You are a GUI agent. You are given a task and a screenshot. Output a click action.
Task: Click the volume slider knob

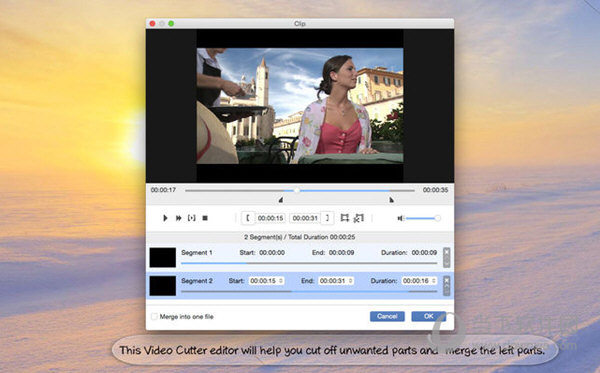tap(437, 218)
